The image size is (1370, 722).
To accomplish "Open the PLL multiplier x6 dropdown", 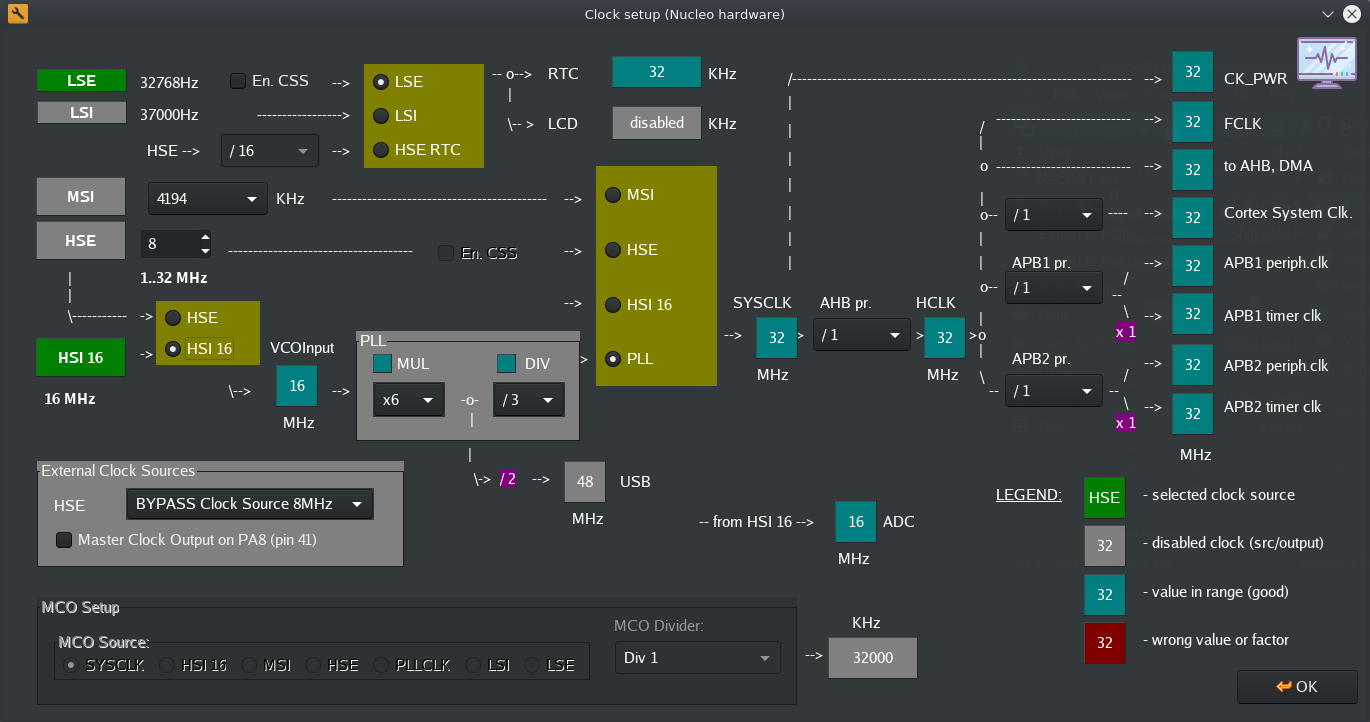I will coord(408,399).
